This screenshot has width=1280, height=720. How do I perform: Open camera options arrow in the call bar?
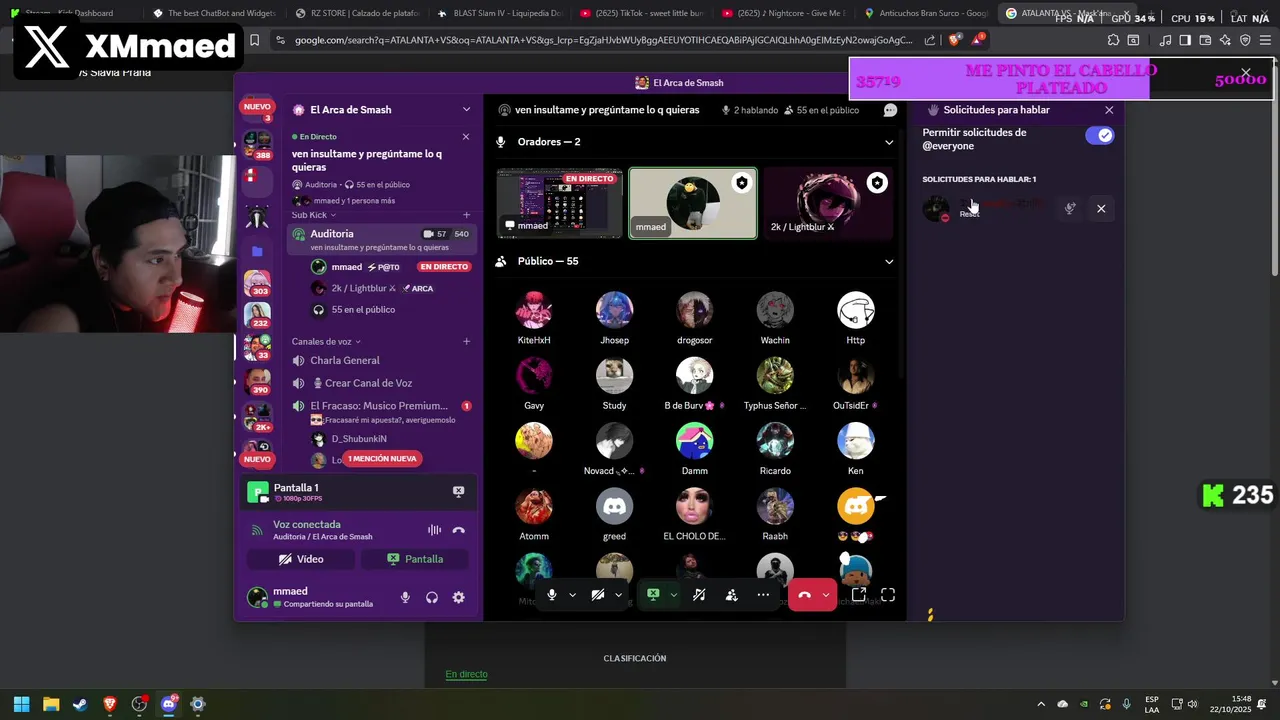tap(618, 594)
